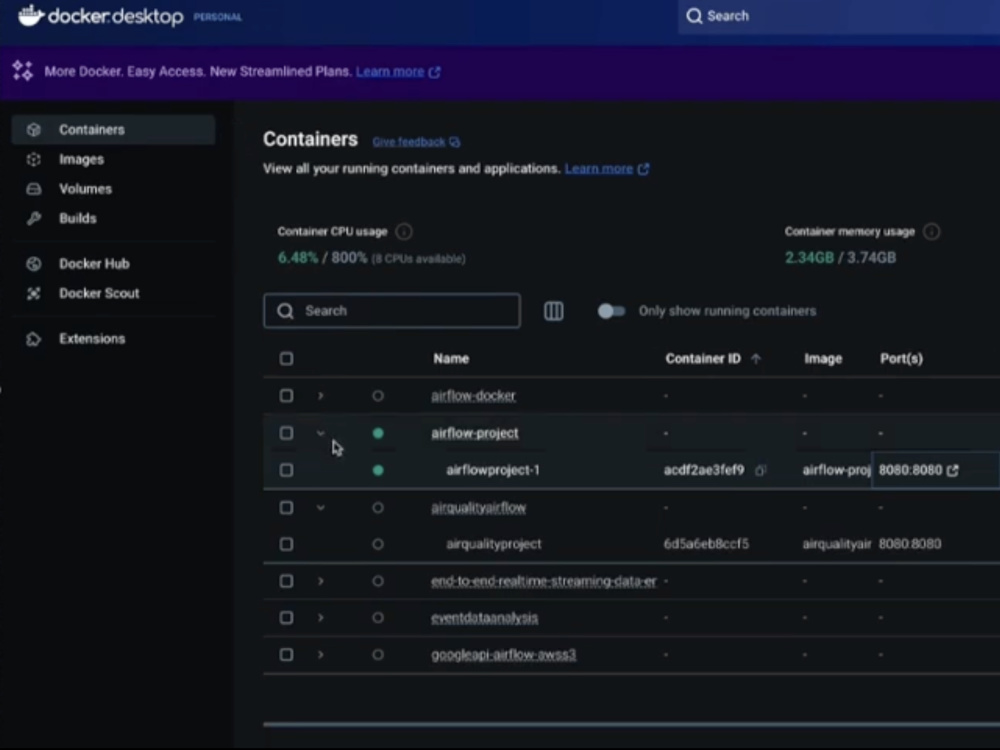Check the airqualityproject row checkbox
The image size is (1000, 750).
(x=286, y=545)
